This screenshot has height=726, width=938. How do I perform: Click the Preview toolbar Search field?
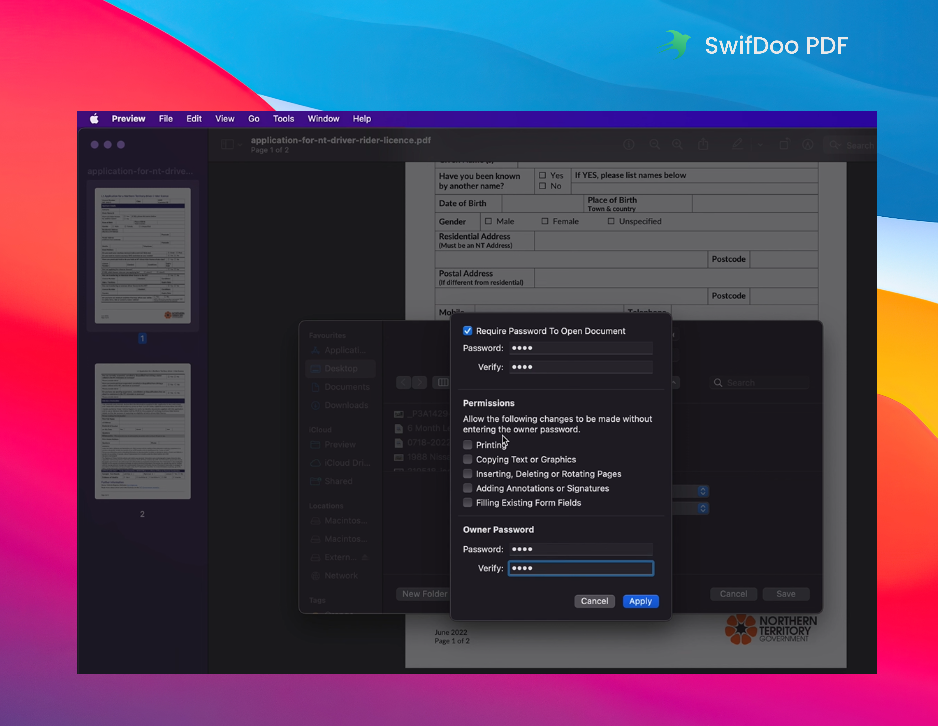point(852,145)
